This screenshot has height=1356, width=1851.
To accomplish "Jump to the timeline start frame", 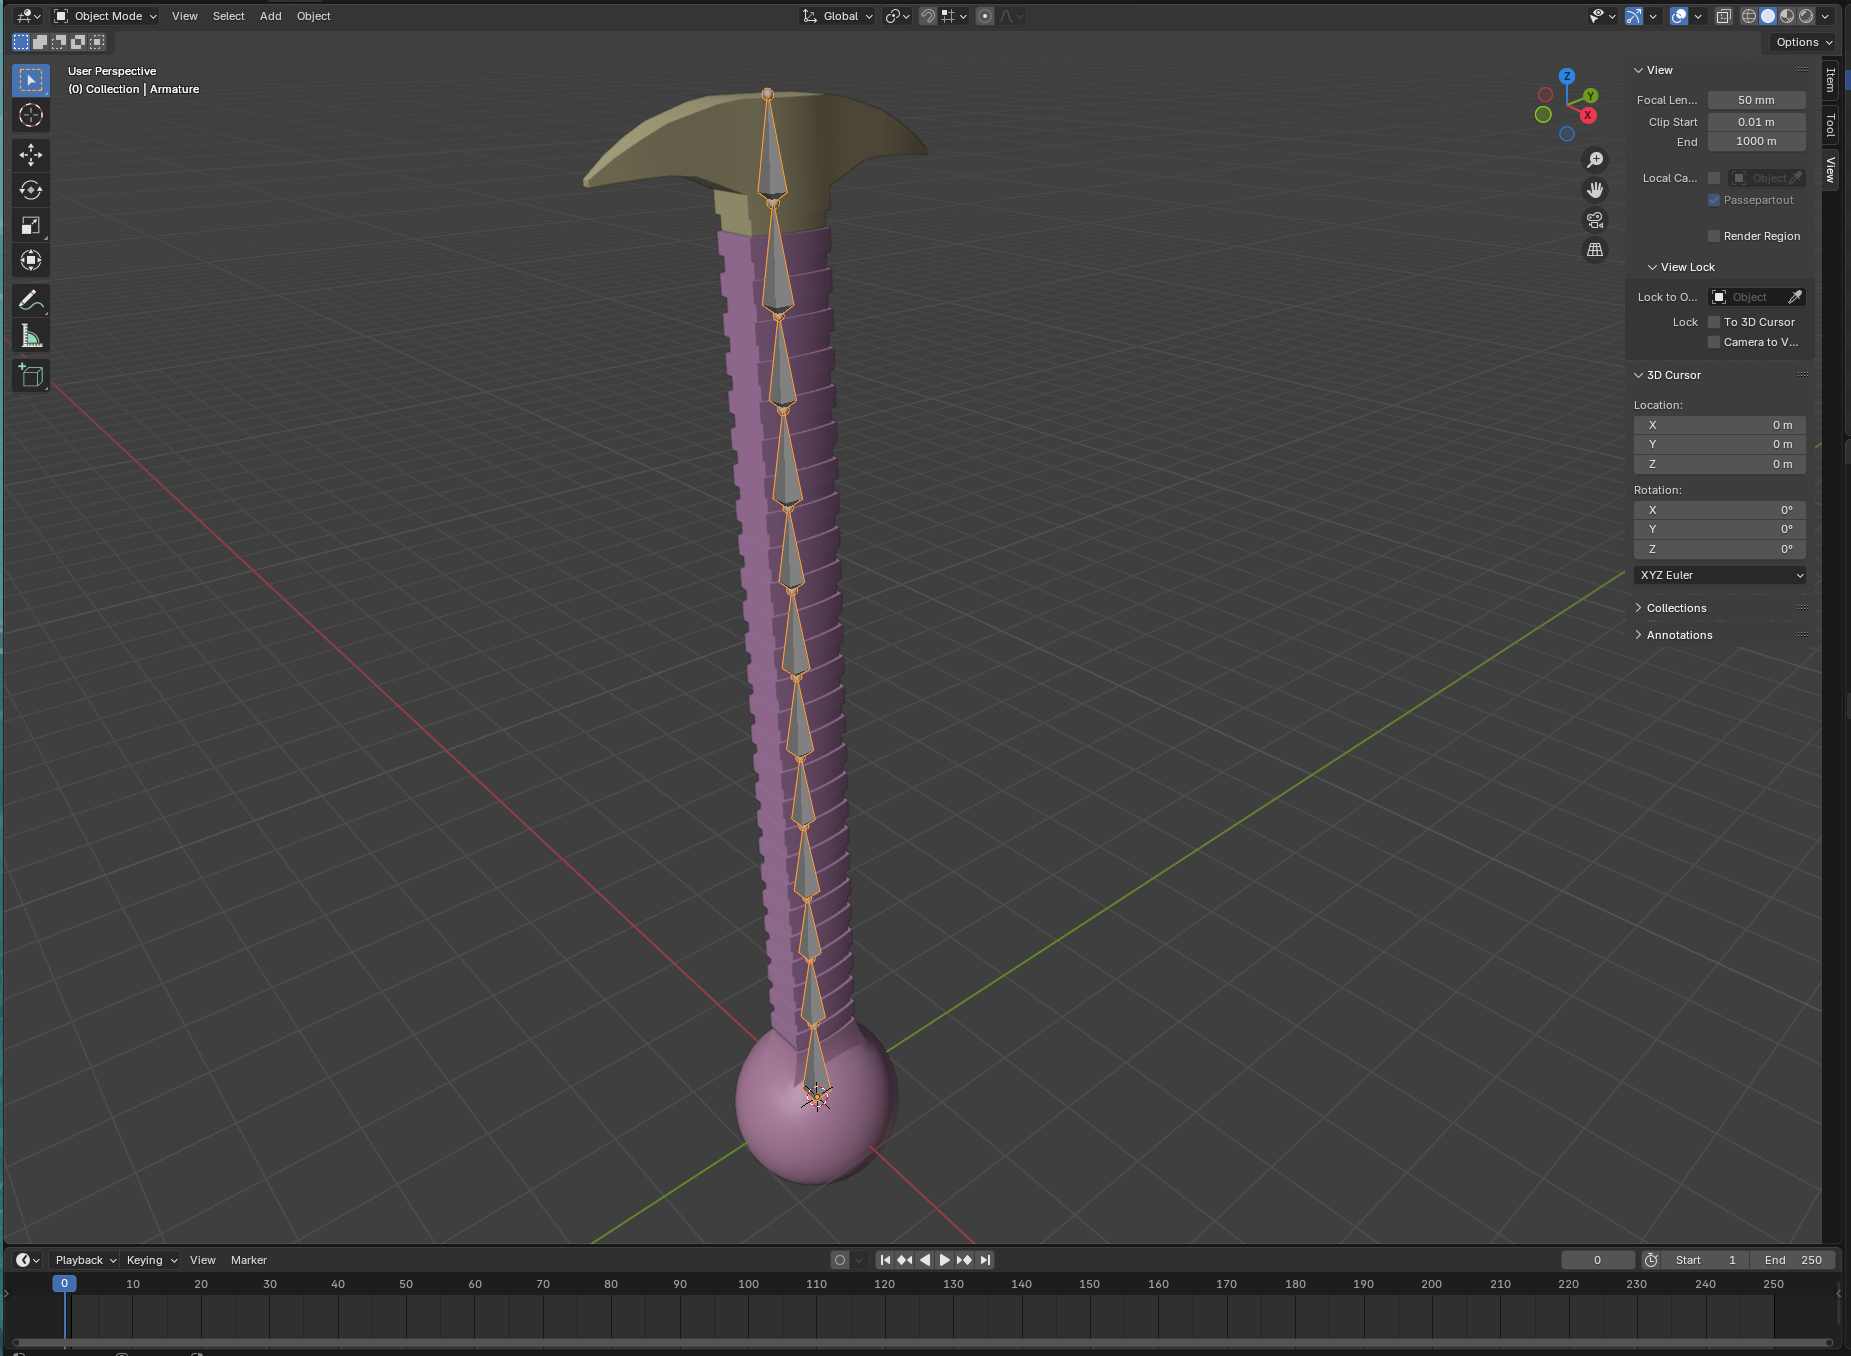I will (x=885, y=1260).
